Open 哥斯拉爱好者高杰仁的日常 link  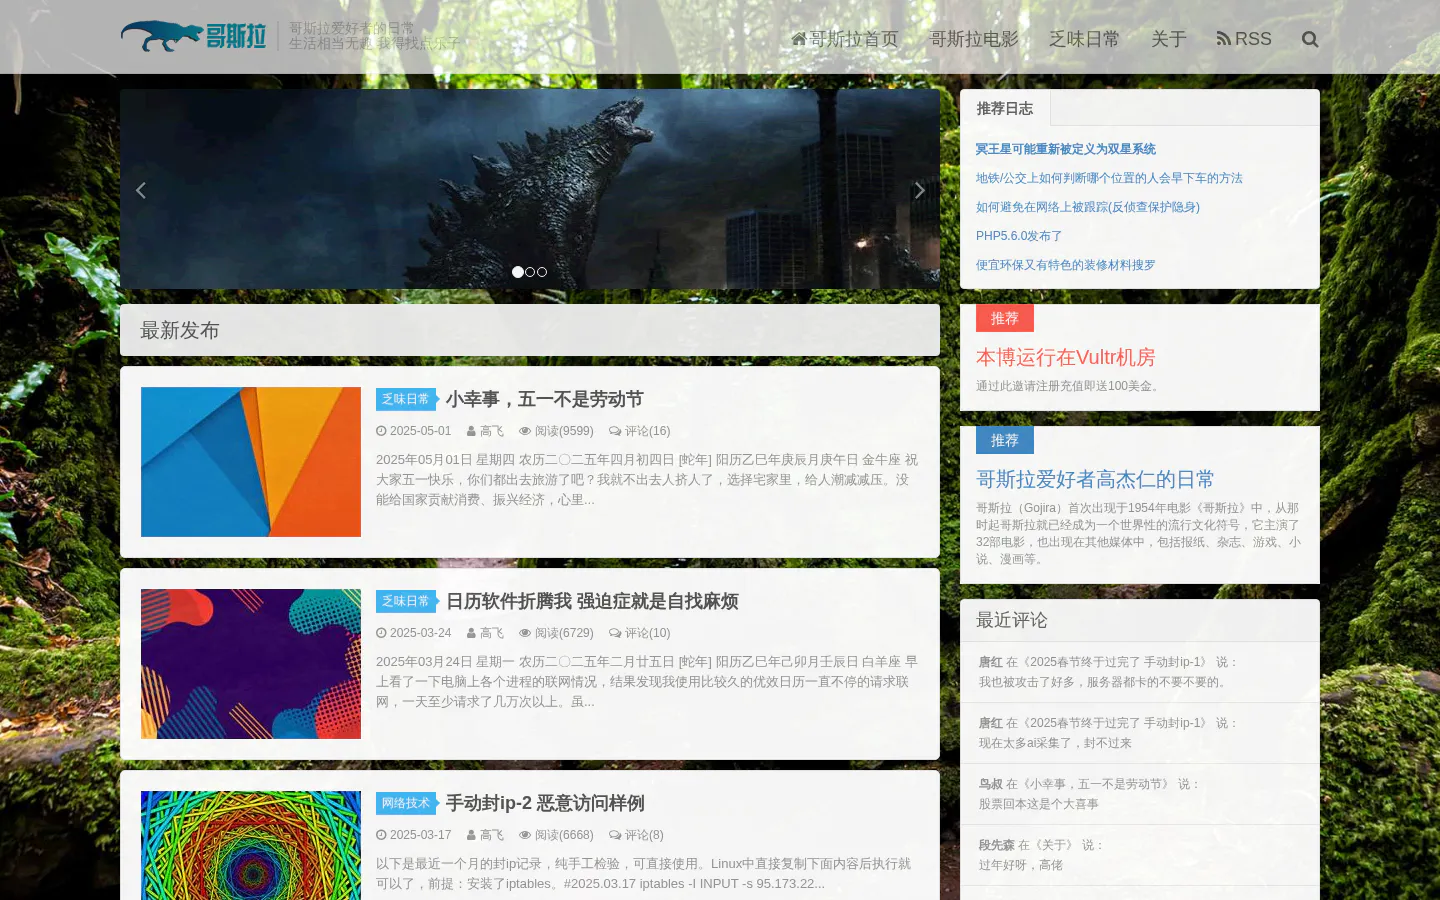click(1095, 479)
